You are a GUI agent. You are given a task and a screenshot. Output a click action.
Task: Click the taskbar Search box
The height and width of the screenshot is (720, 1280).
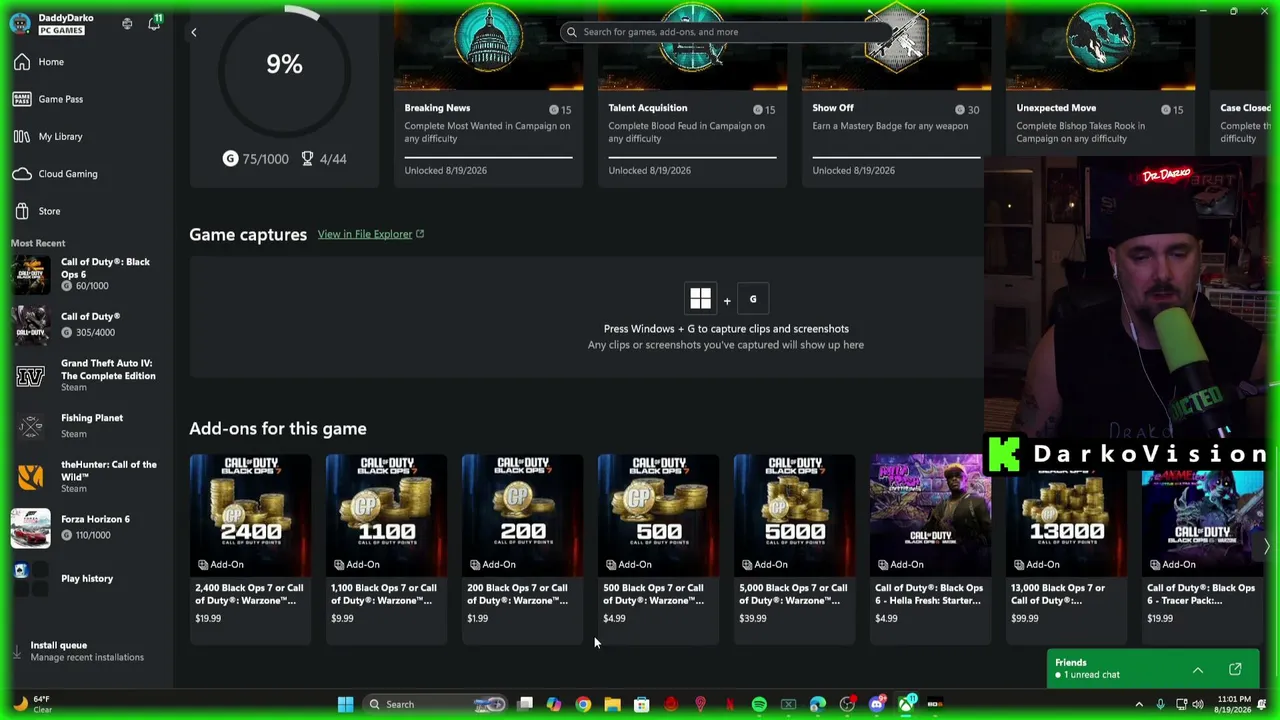point(435,704)
